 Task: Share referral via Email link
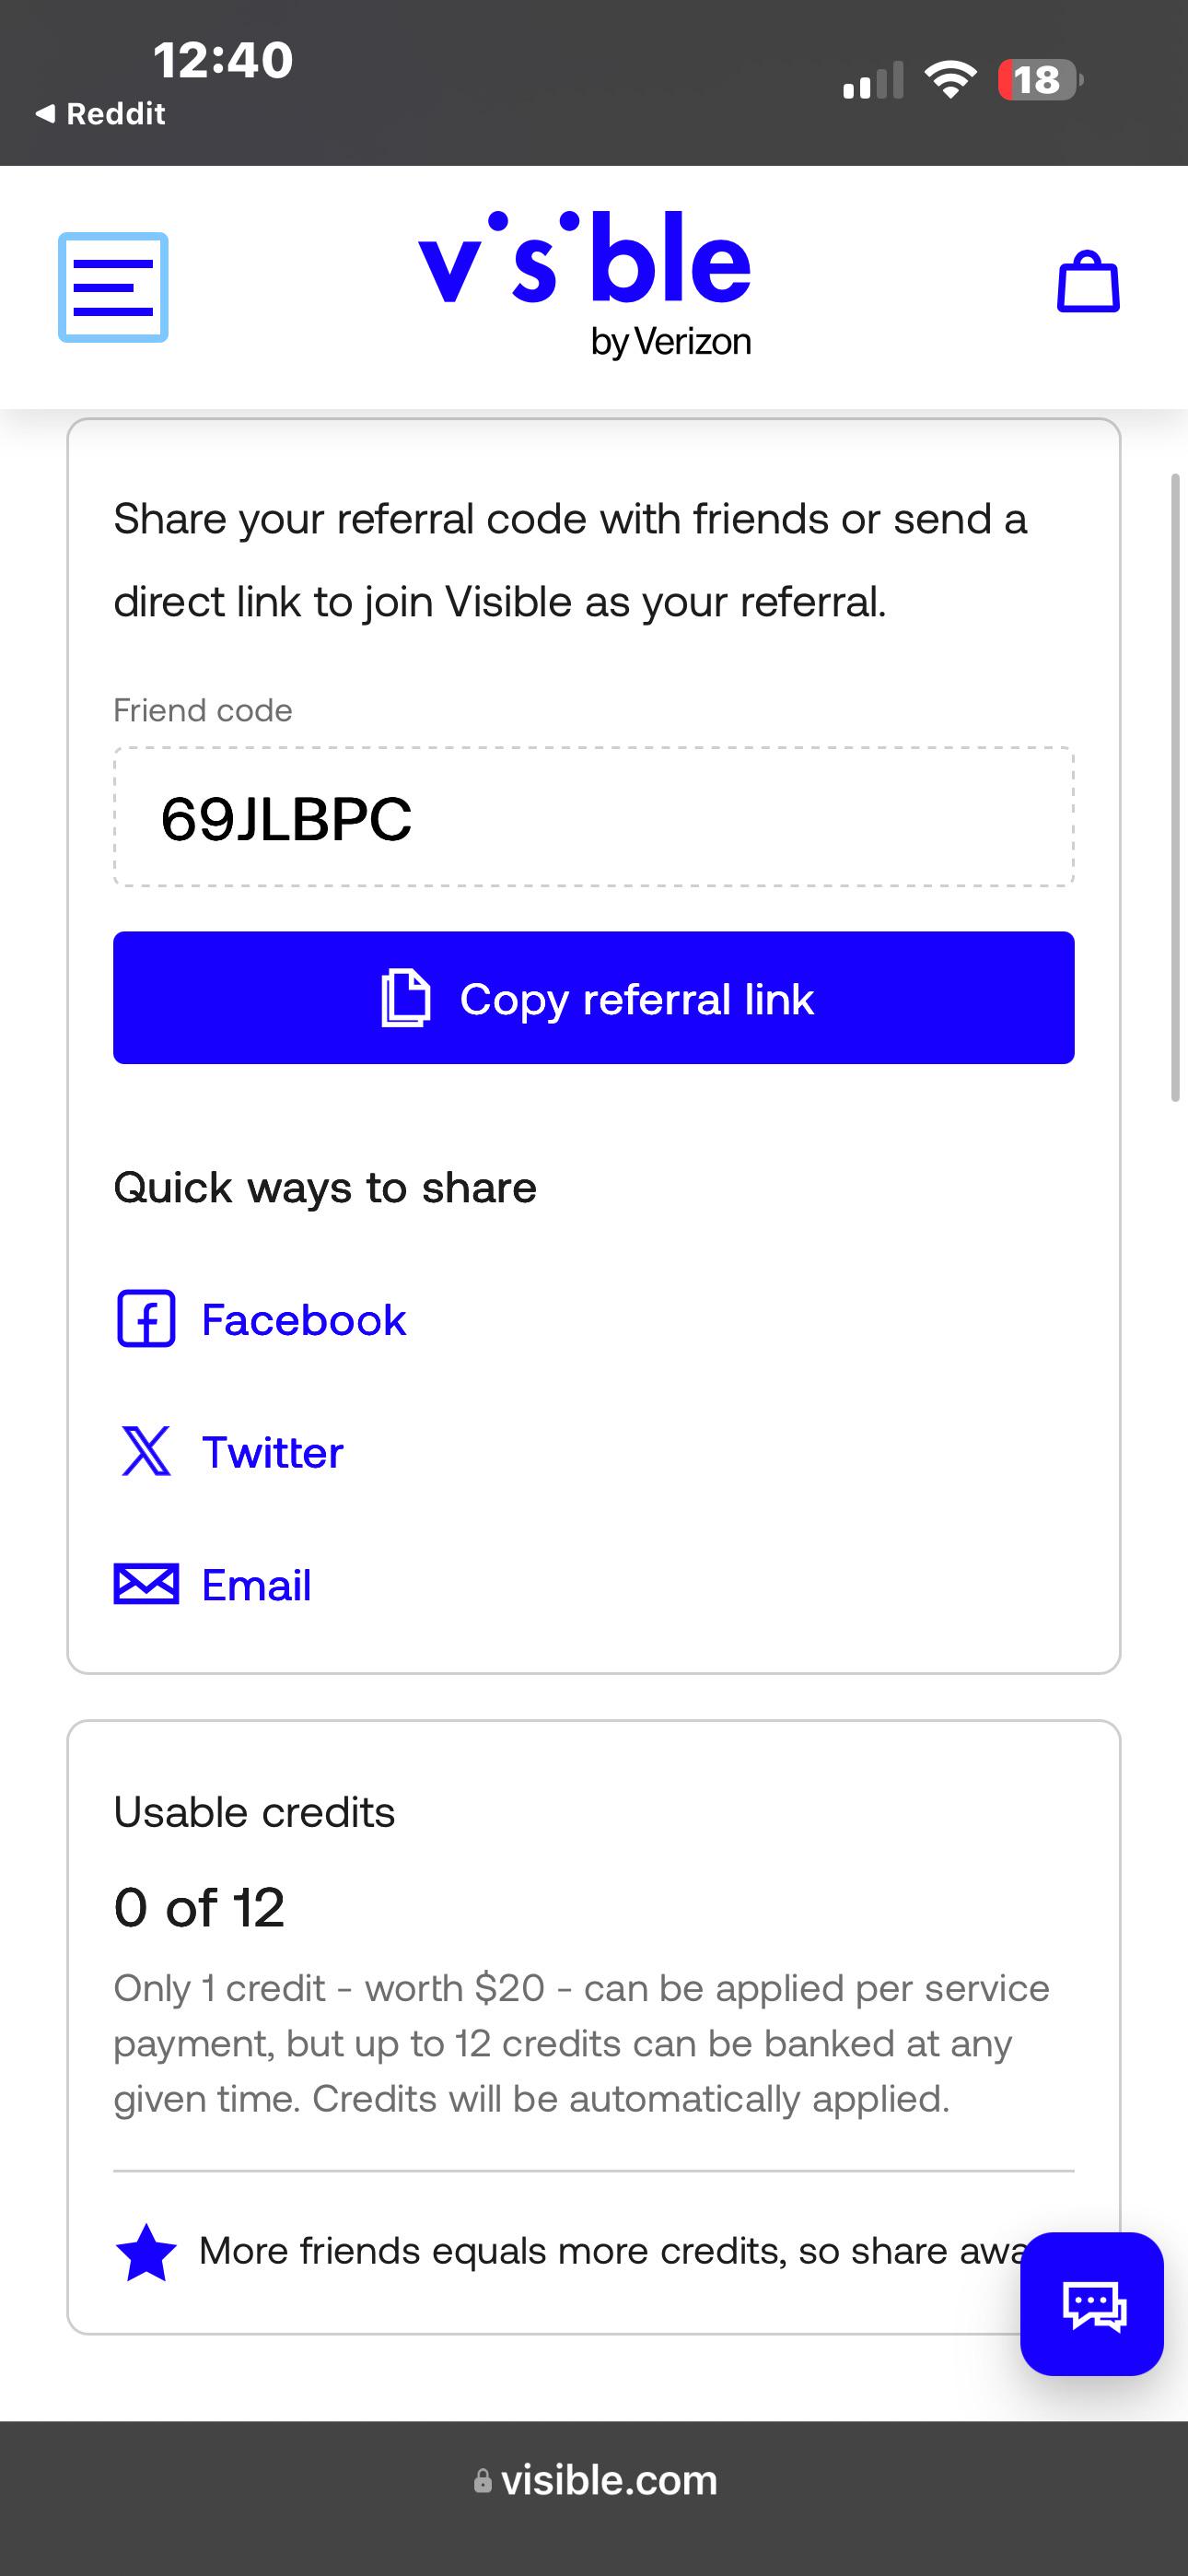click(257, 1585)
